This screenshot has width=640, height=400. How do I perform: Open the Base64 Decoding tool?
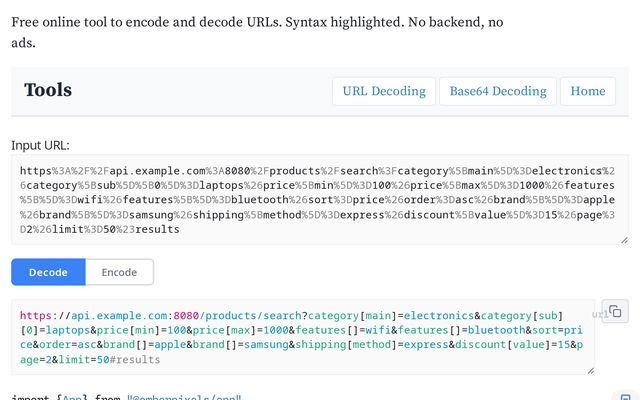coord(497,91)
